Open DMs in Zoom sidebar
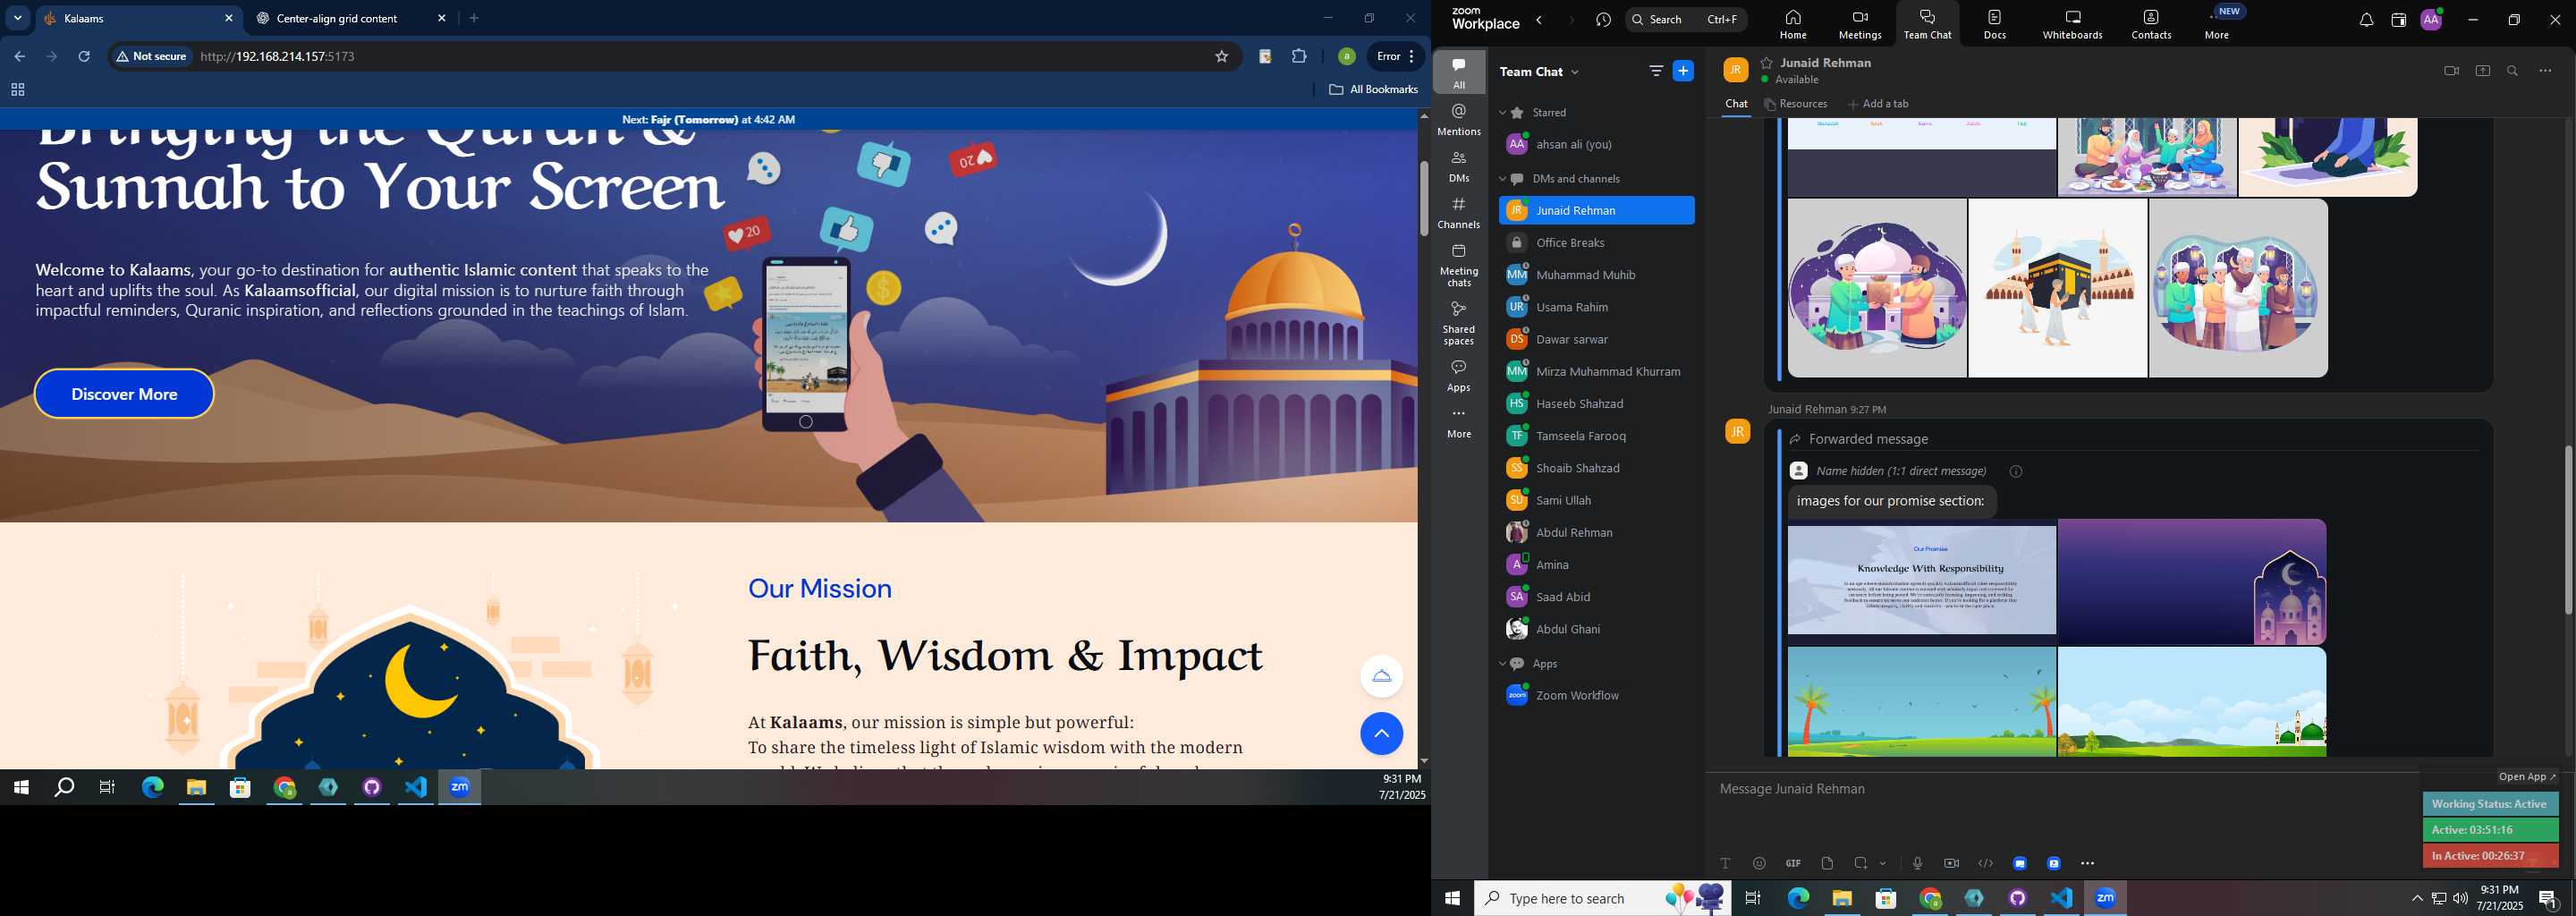The height and width of the screenshot is (916, 2576). pos(1459,166)
